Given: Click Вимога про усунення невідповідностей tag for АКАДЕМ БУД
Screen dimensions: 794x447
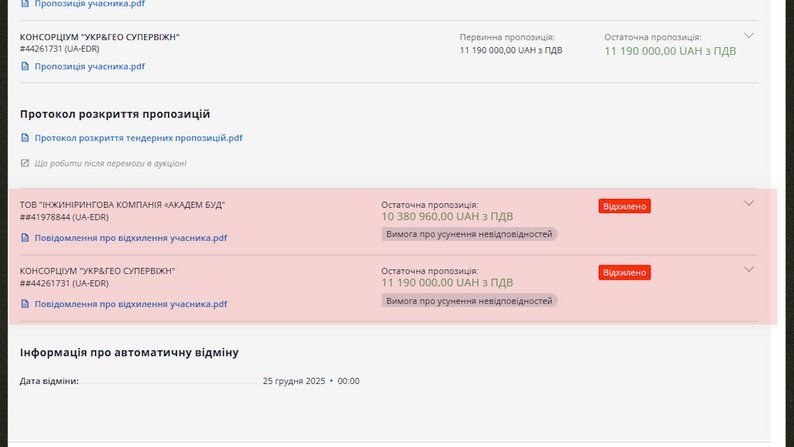Looking at the screenshot, I should [469, 234].
